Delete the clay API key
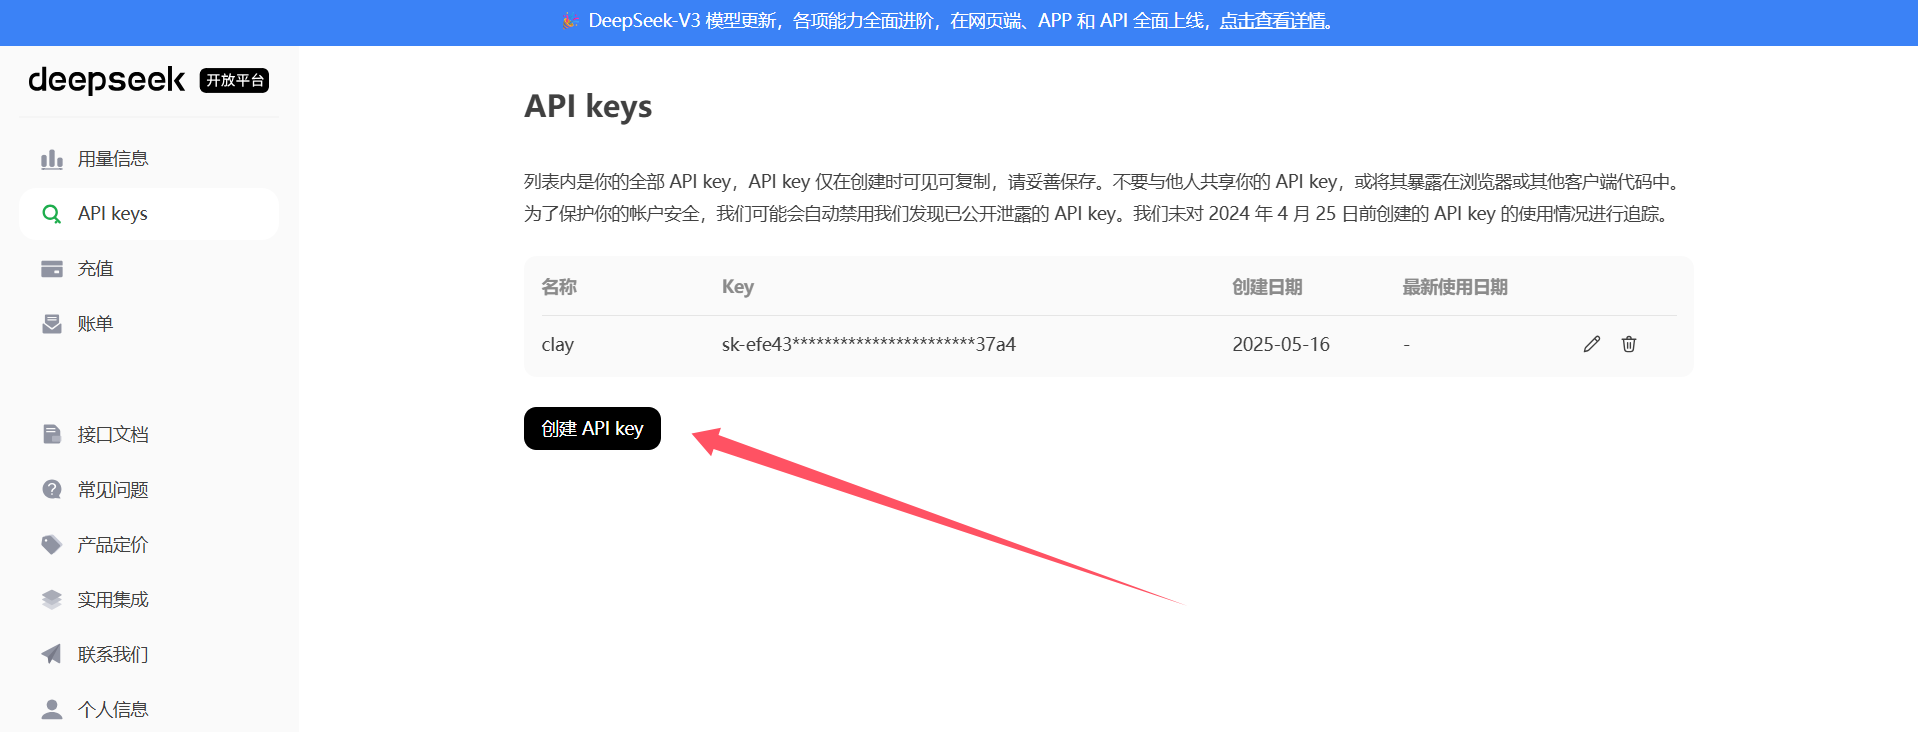This screenshot has width=1918, height=732. 1629,344
